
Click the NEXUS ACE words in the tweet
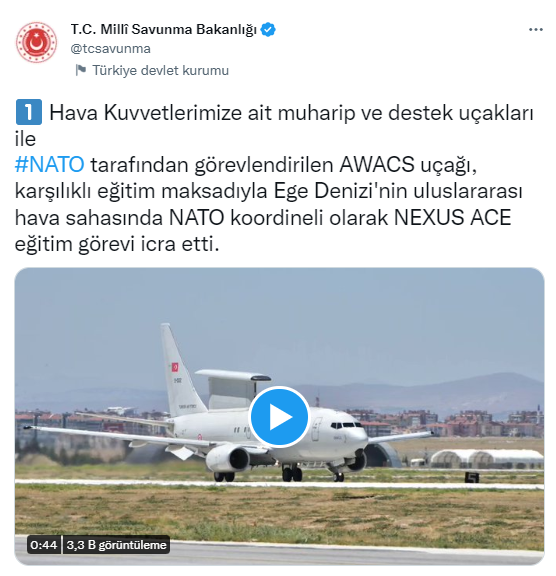pos(452,217)
